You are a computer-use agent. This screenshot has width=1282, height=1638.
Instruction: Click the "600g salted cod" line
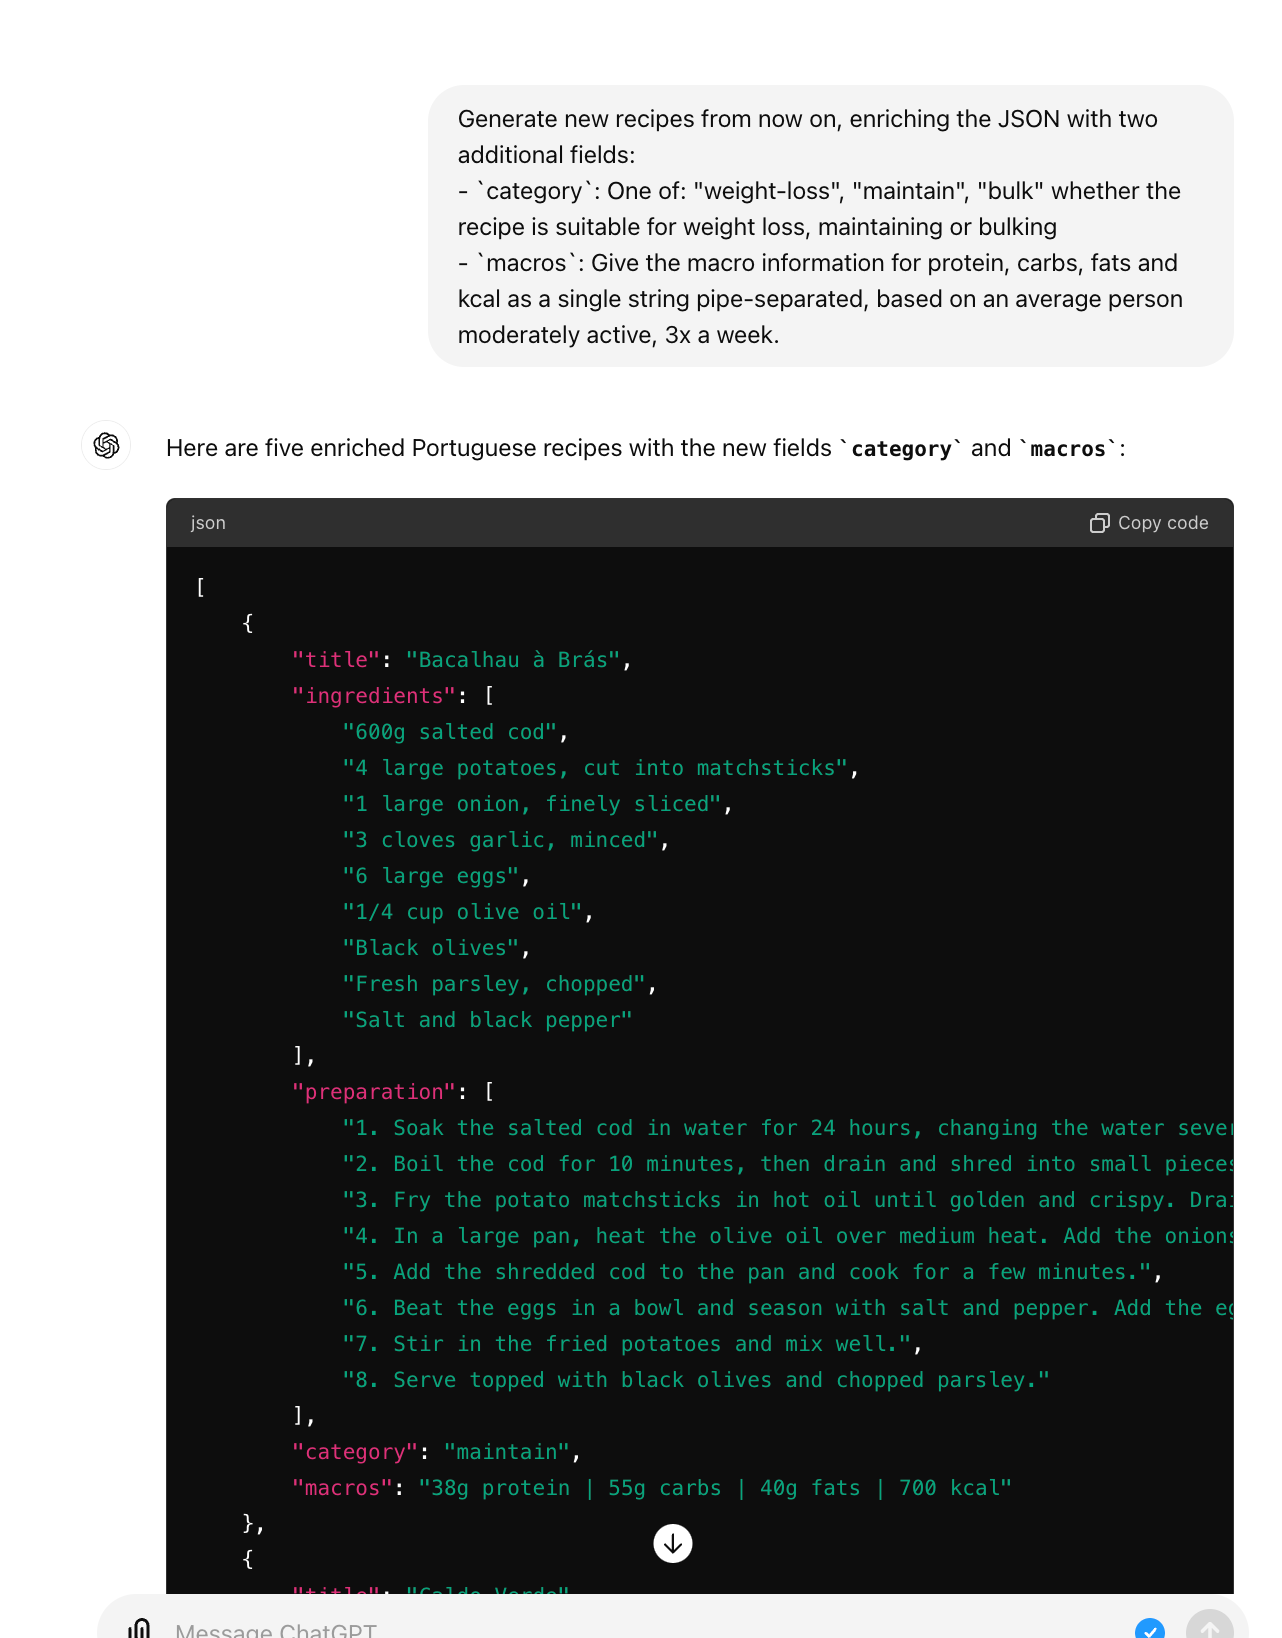click(x=450, y=732)
